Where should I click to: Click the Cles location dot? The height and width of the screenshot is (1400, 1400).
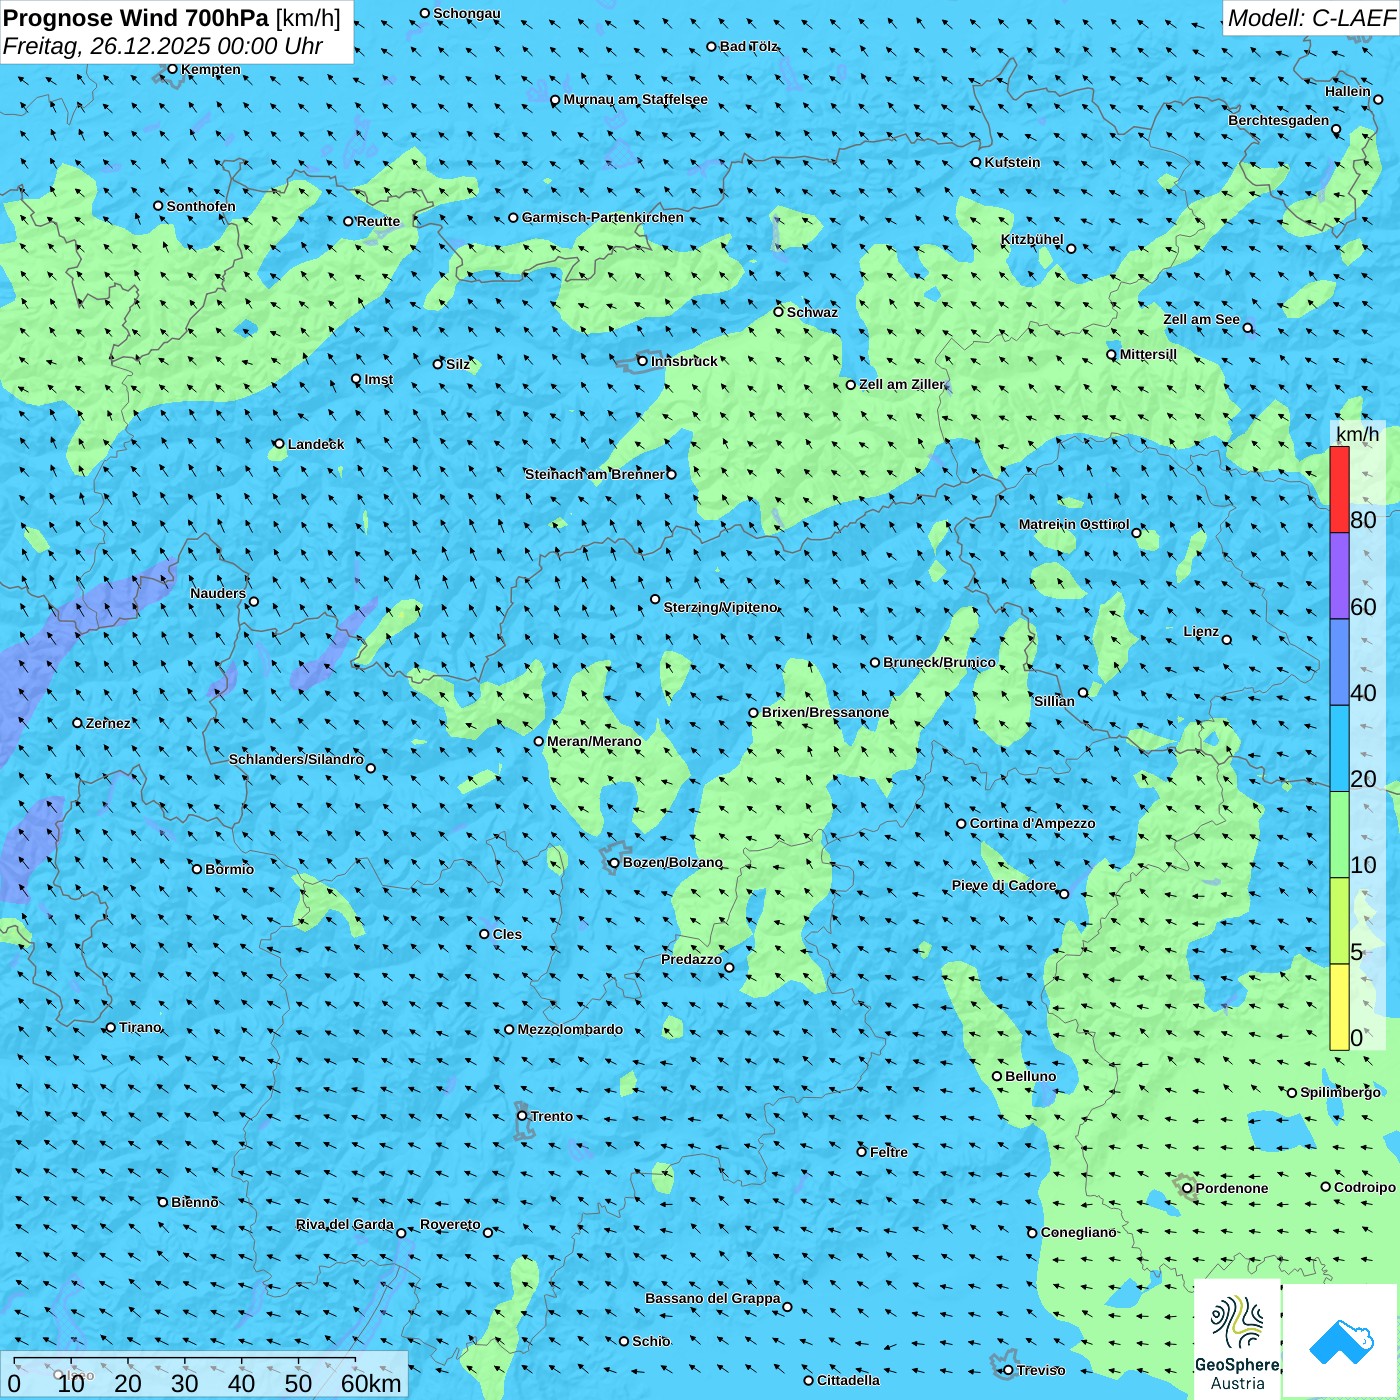[x=484, y=934]
